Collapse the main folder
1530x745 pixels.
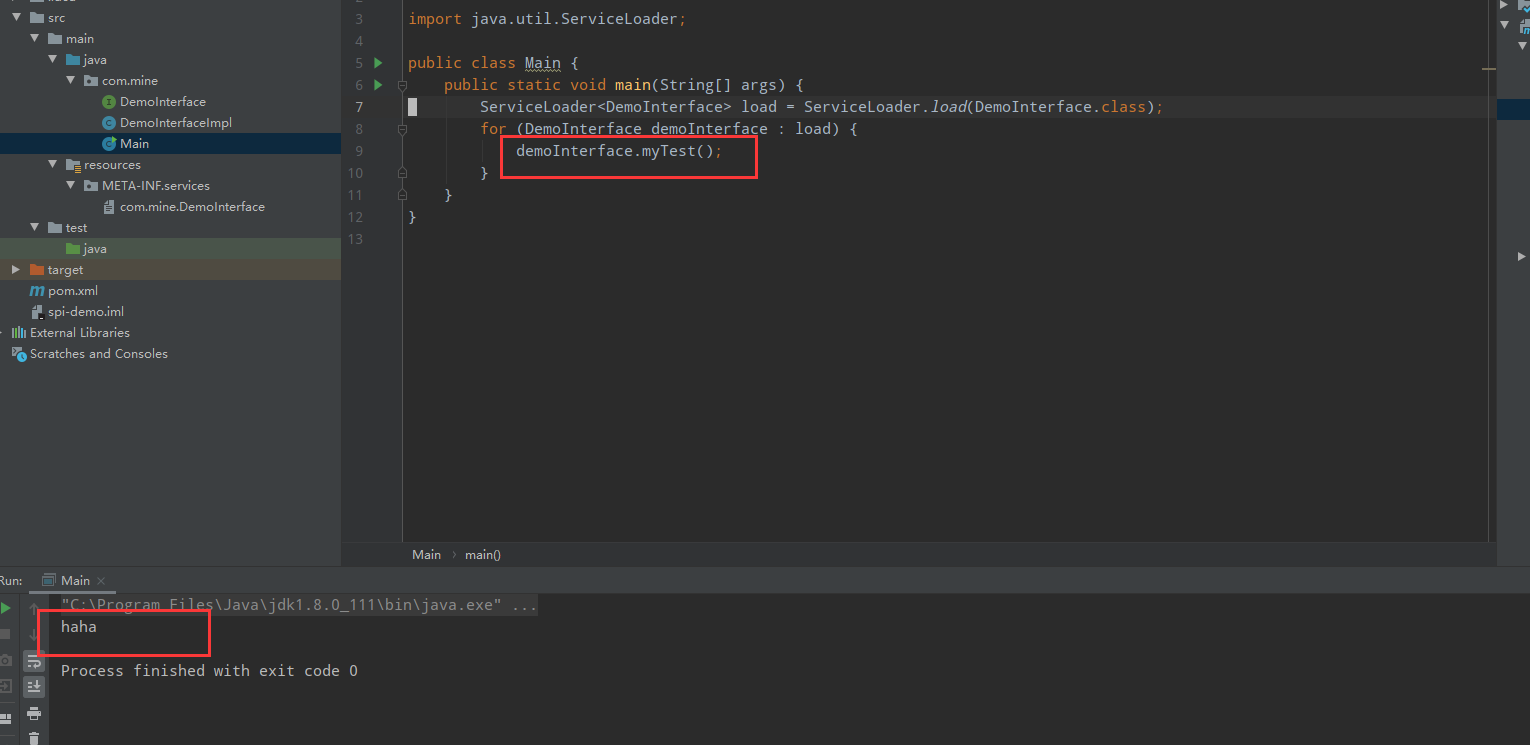point(34,39)
